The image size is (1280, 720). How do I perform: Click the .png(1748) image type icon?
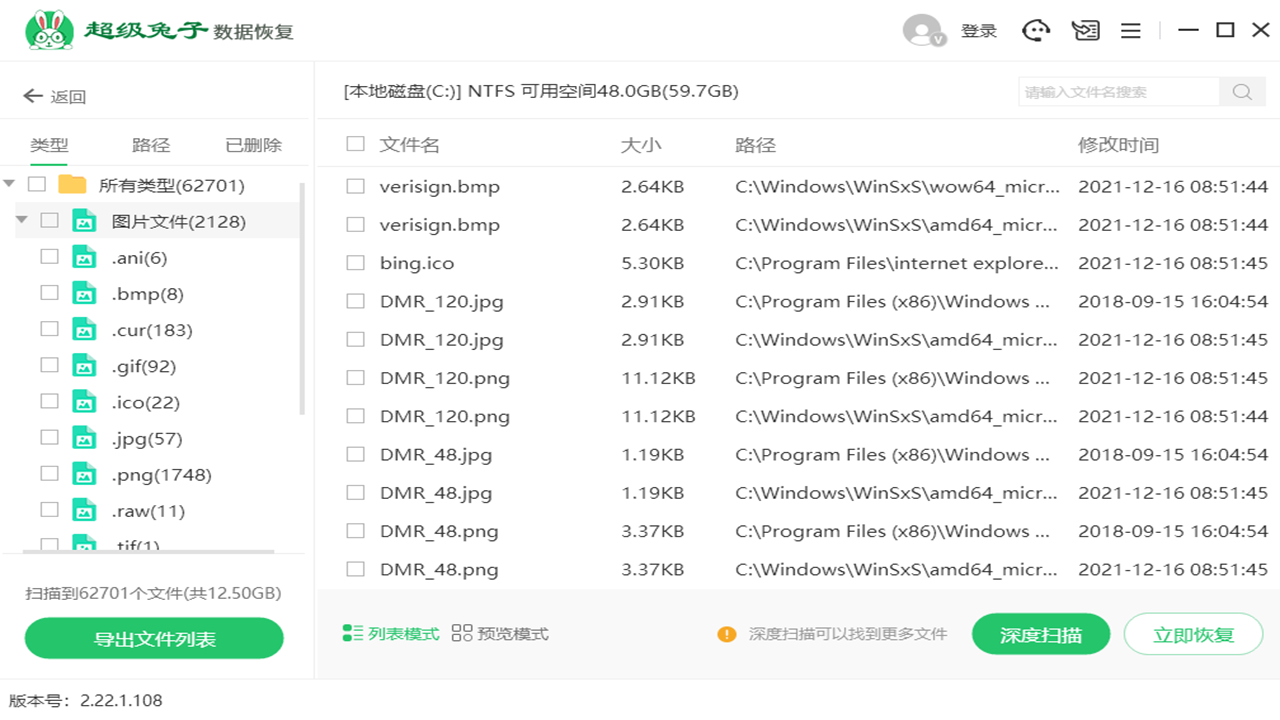[85, 475]
